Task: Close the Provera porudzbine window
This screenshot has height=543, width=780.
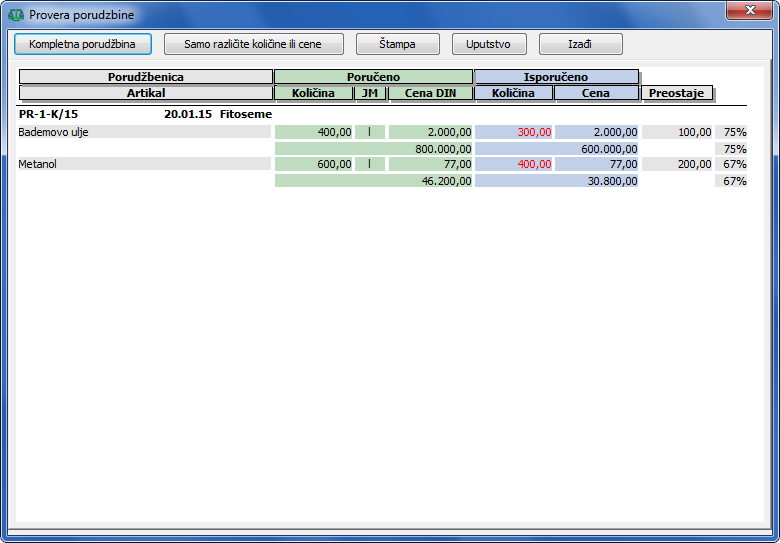Action: (x=747, y=11)
